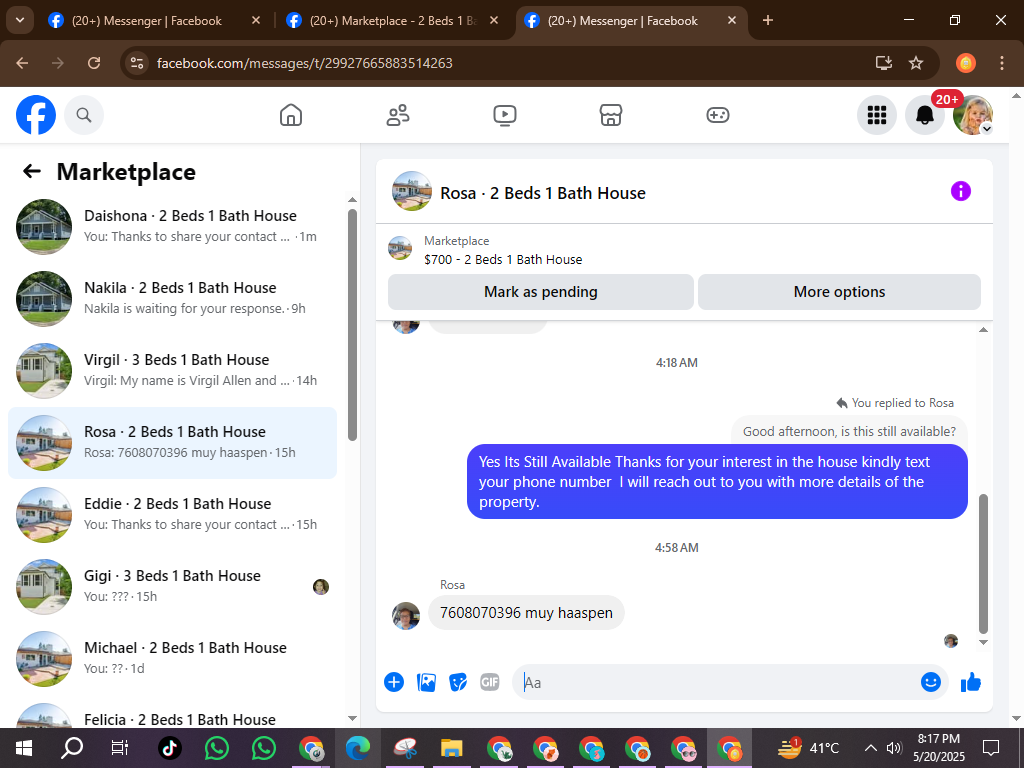Open Daishona's conversation
Viewport: 1024px width, 768px height.
pyautogui.click(x=172, y=226)
